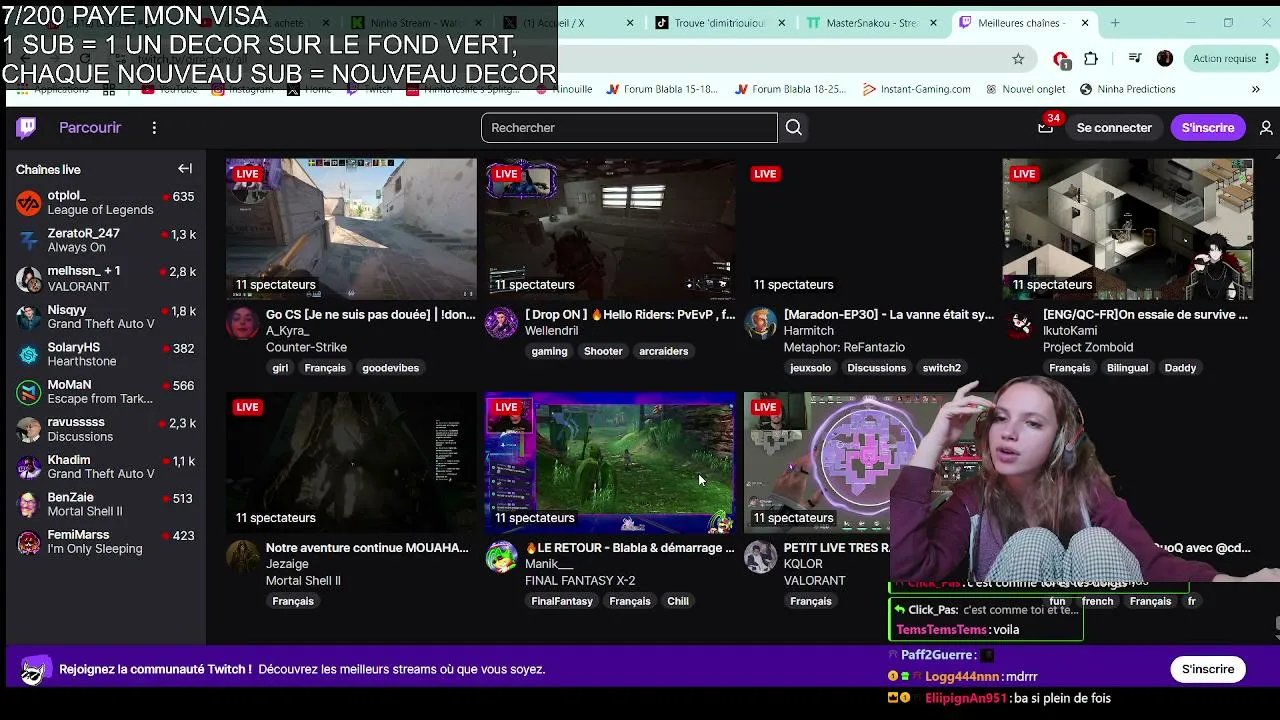Select the 'Daddy' tag
The width and height of the screenshot is (1280, 720).
point(1180,368)
